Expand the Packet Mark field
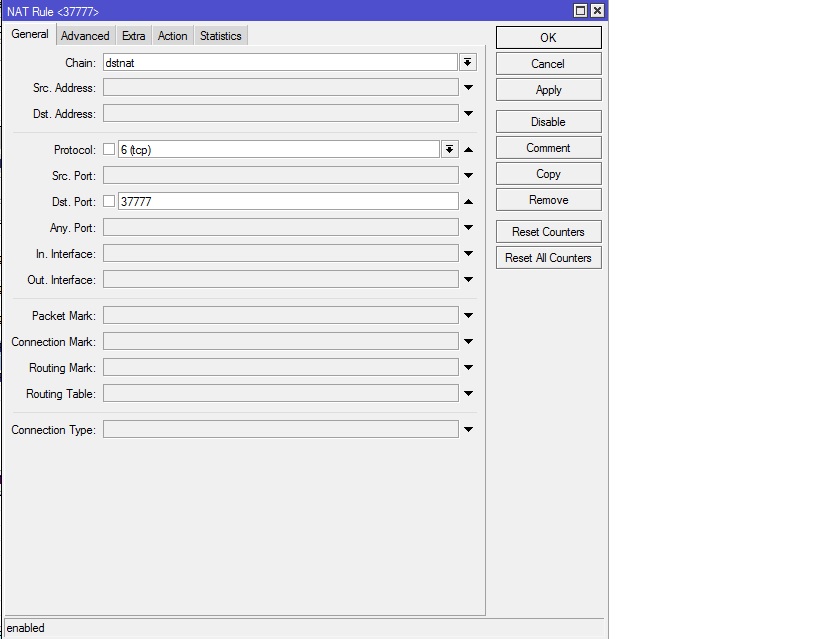 469,316
